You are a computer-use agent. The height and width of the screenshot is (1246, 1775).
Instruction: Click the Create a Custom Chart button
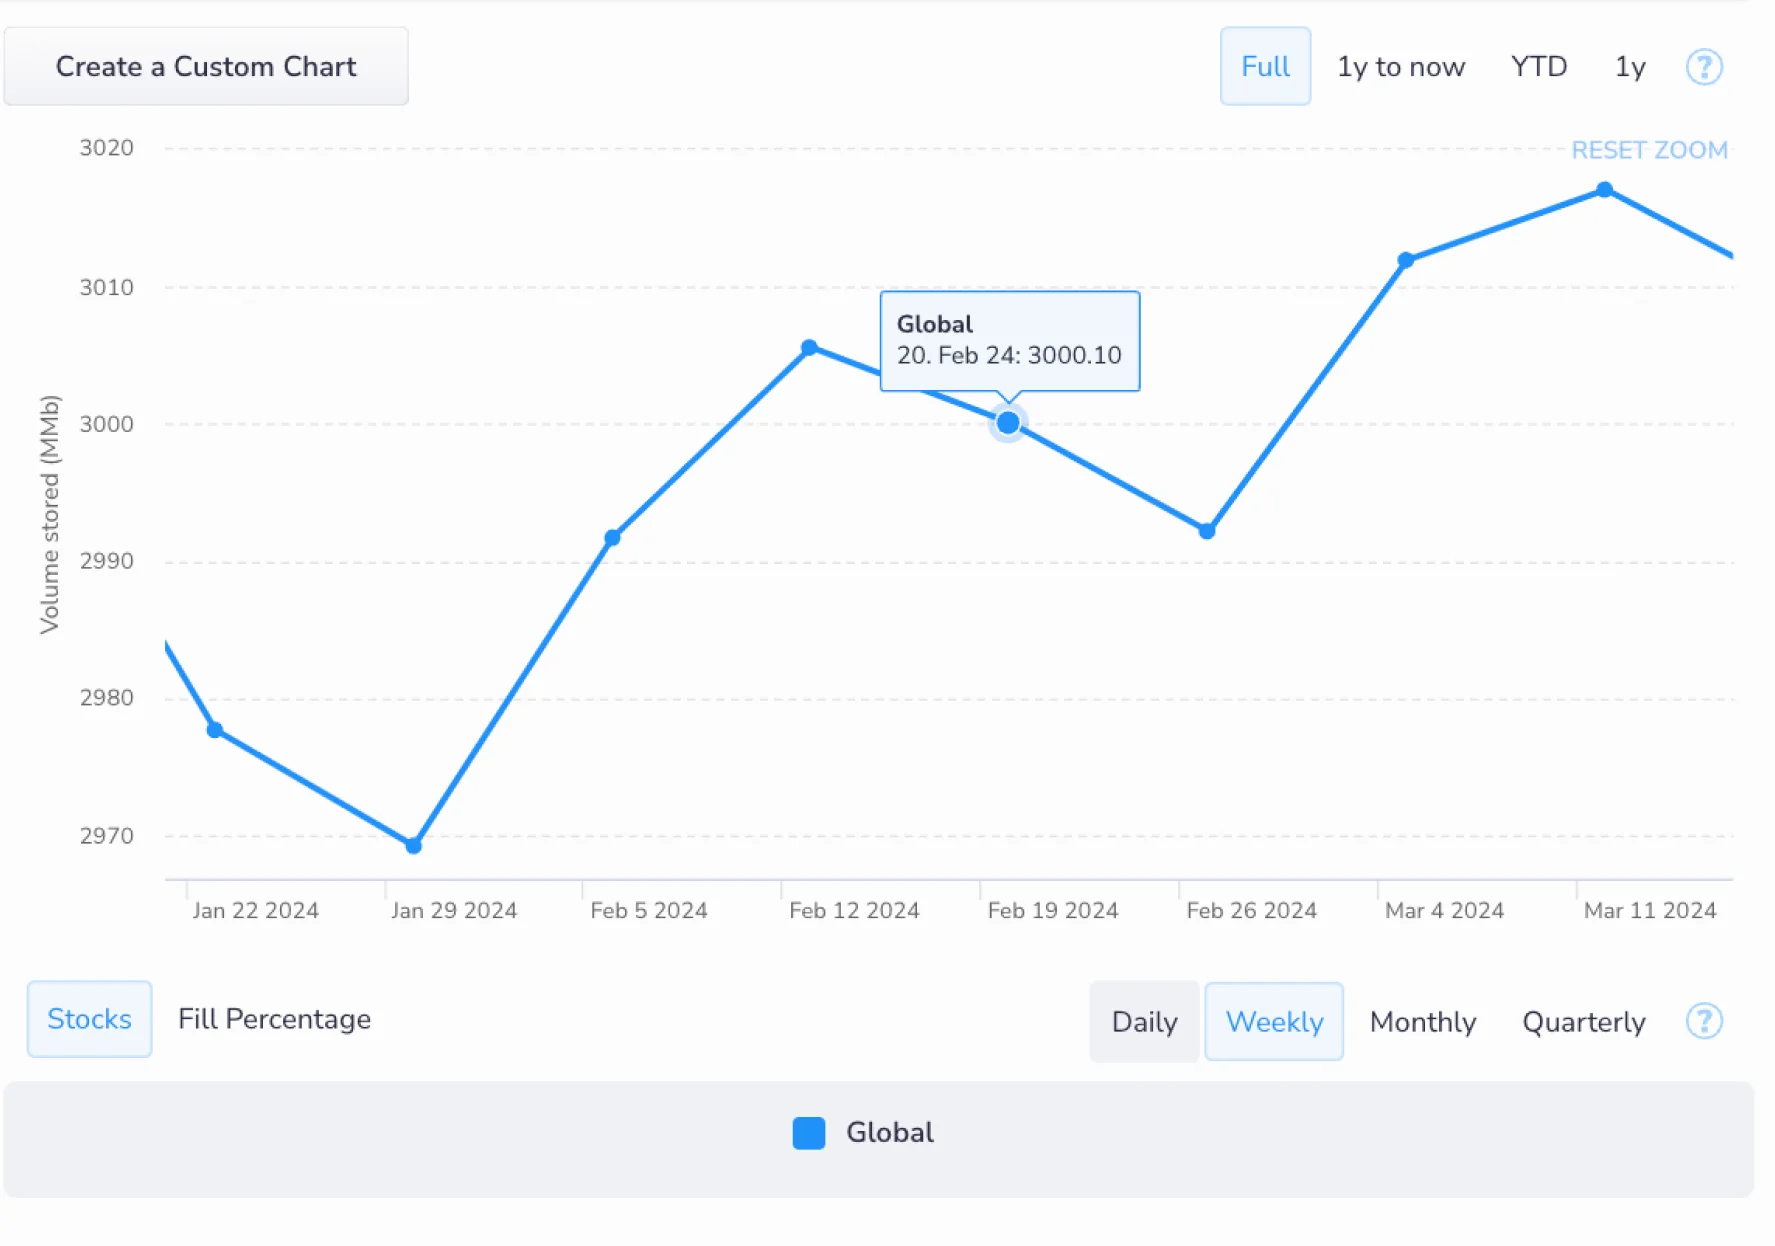click(x=206, y=66)
